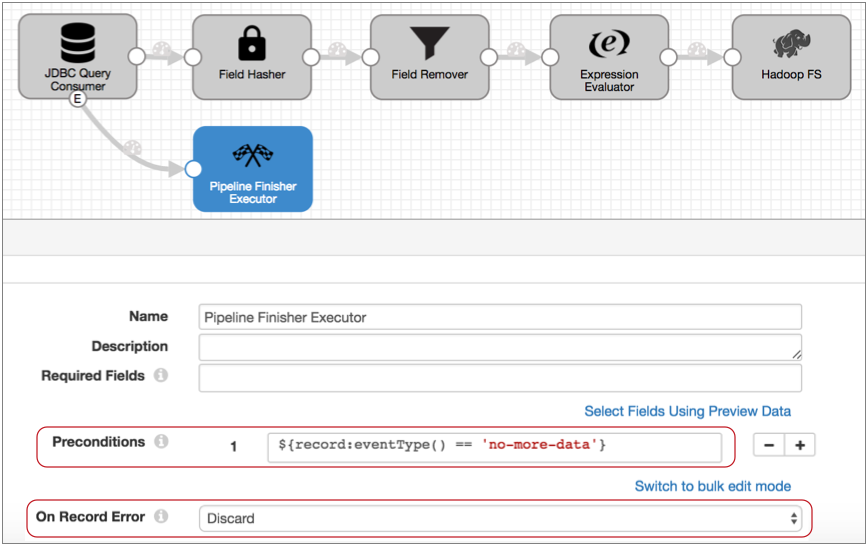Click the Required Fields info icon

tap(161, 376)
